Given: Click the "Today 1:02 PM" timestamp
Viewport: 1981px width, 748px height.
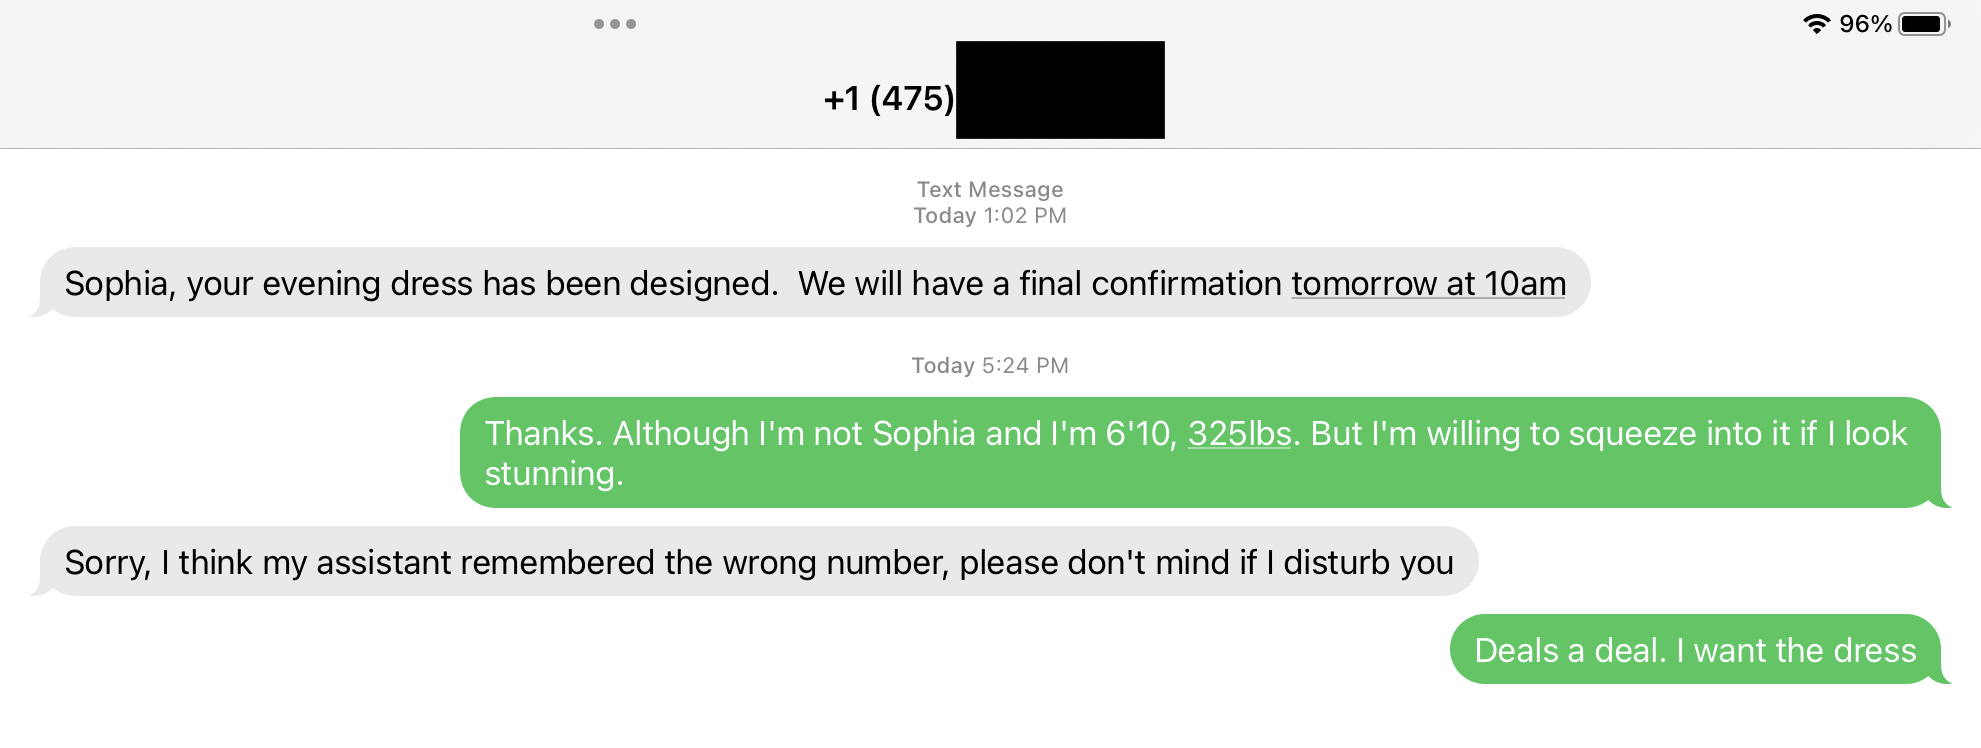Looking at the screenshot, I should pos(990,216).
